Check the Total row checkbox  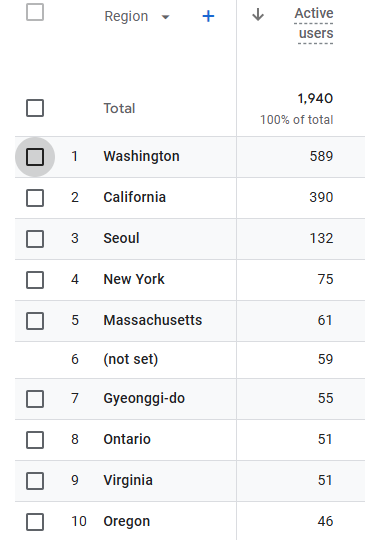coord(35,108)
